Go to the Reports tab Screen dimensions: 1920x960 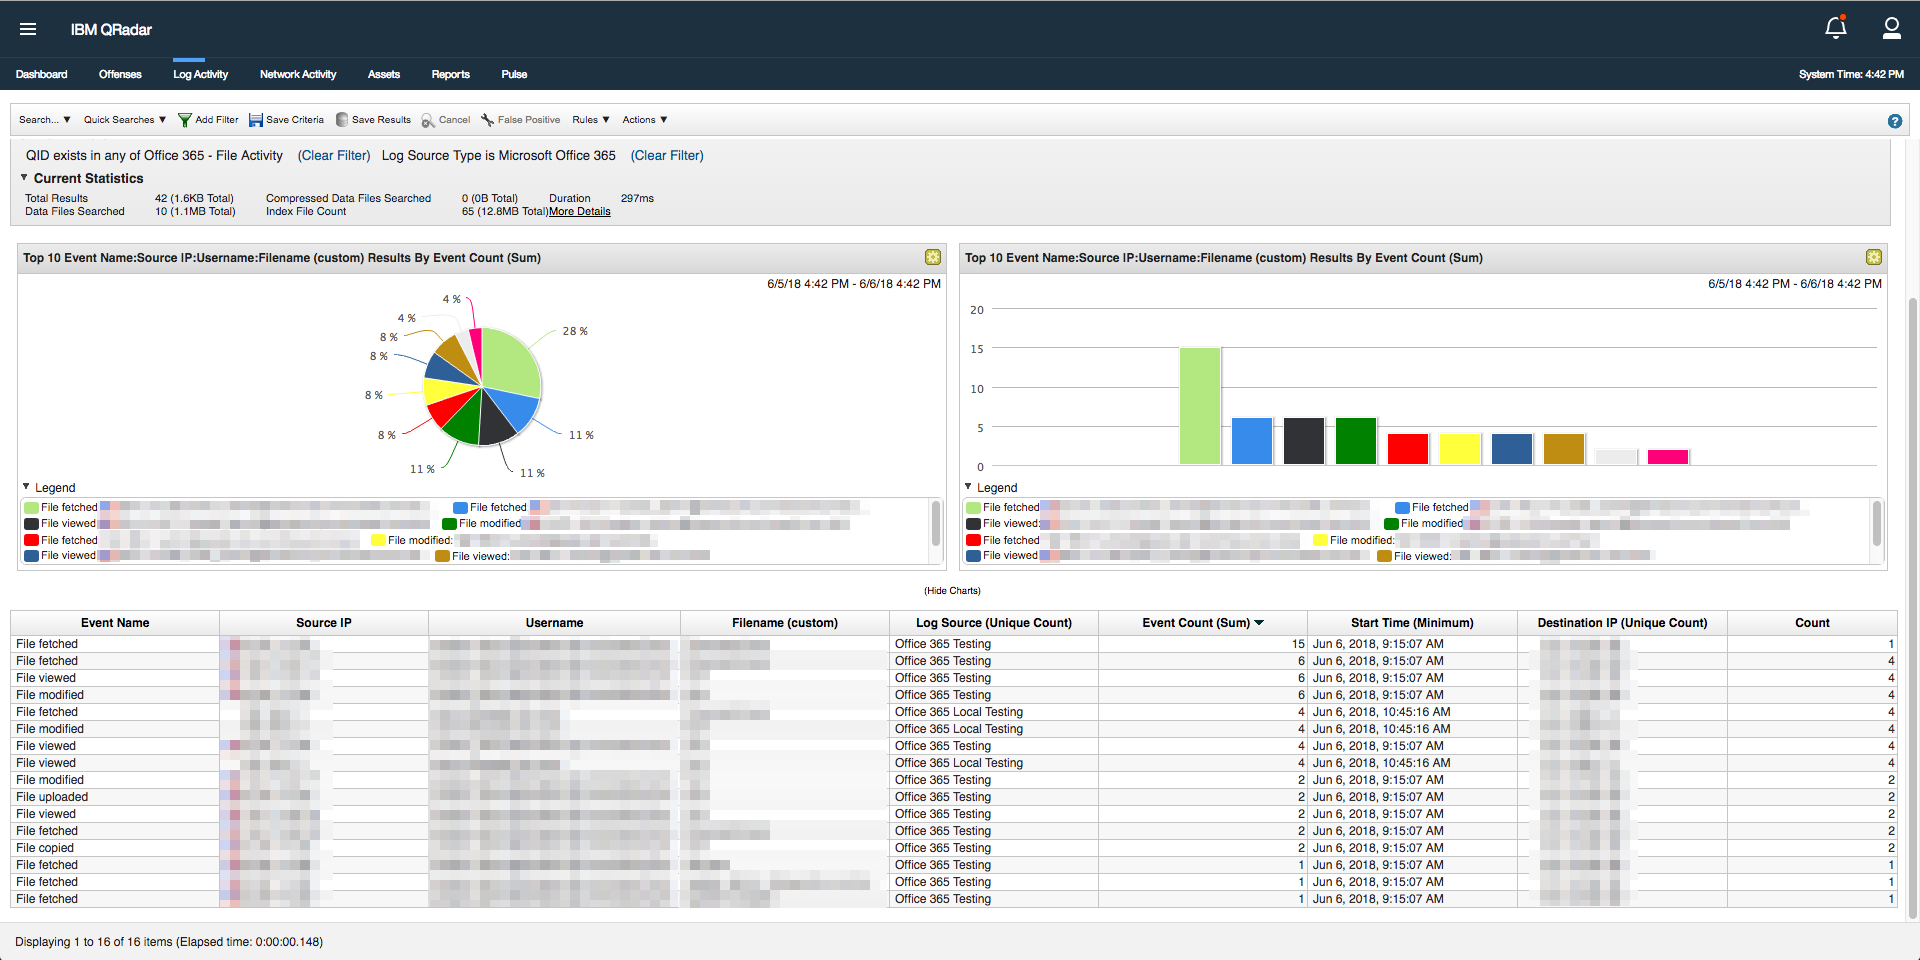(x=450, y=74)
